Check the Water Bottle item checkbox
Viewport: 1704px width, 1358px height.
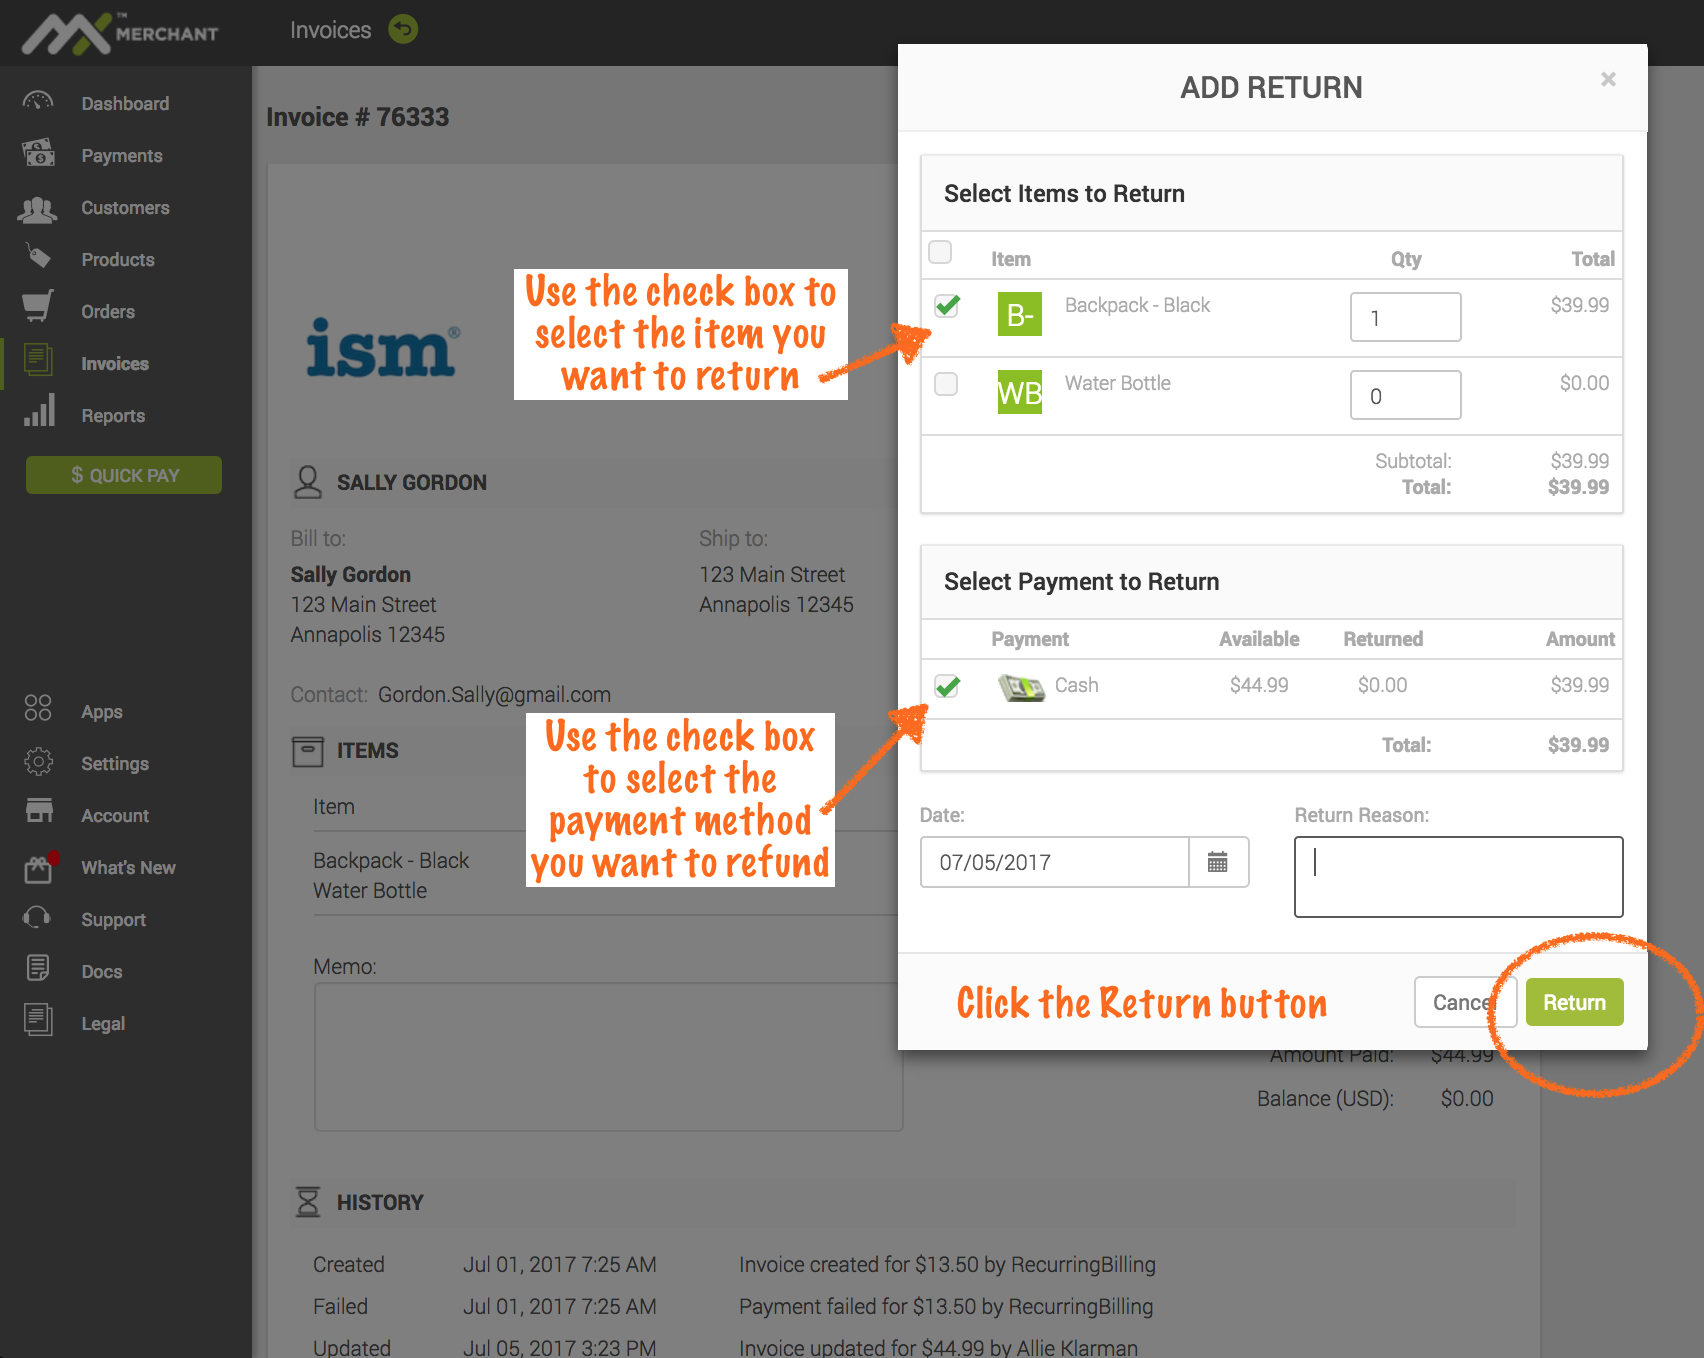point(946,384)
